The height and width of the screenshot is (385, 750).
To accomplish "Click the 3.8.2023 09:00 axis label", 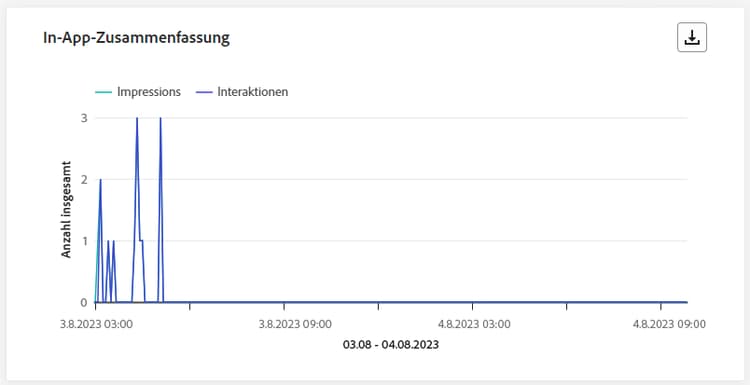I will point(295,324).
